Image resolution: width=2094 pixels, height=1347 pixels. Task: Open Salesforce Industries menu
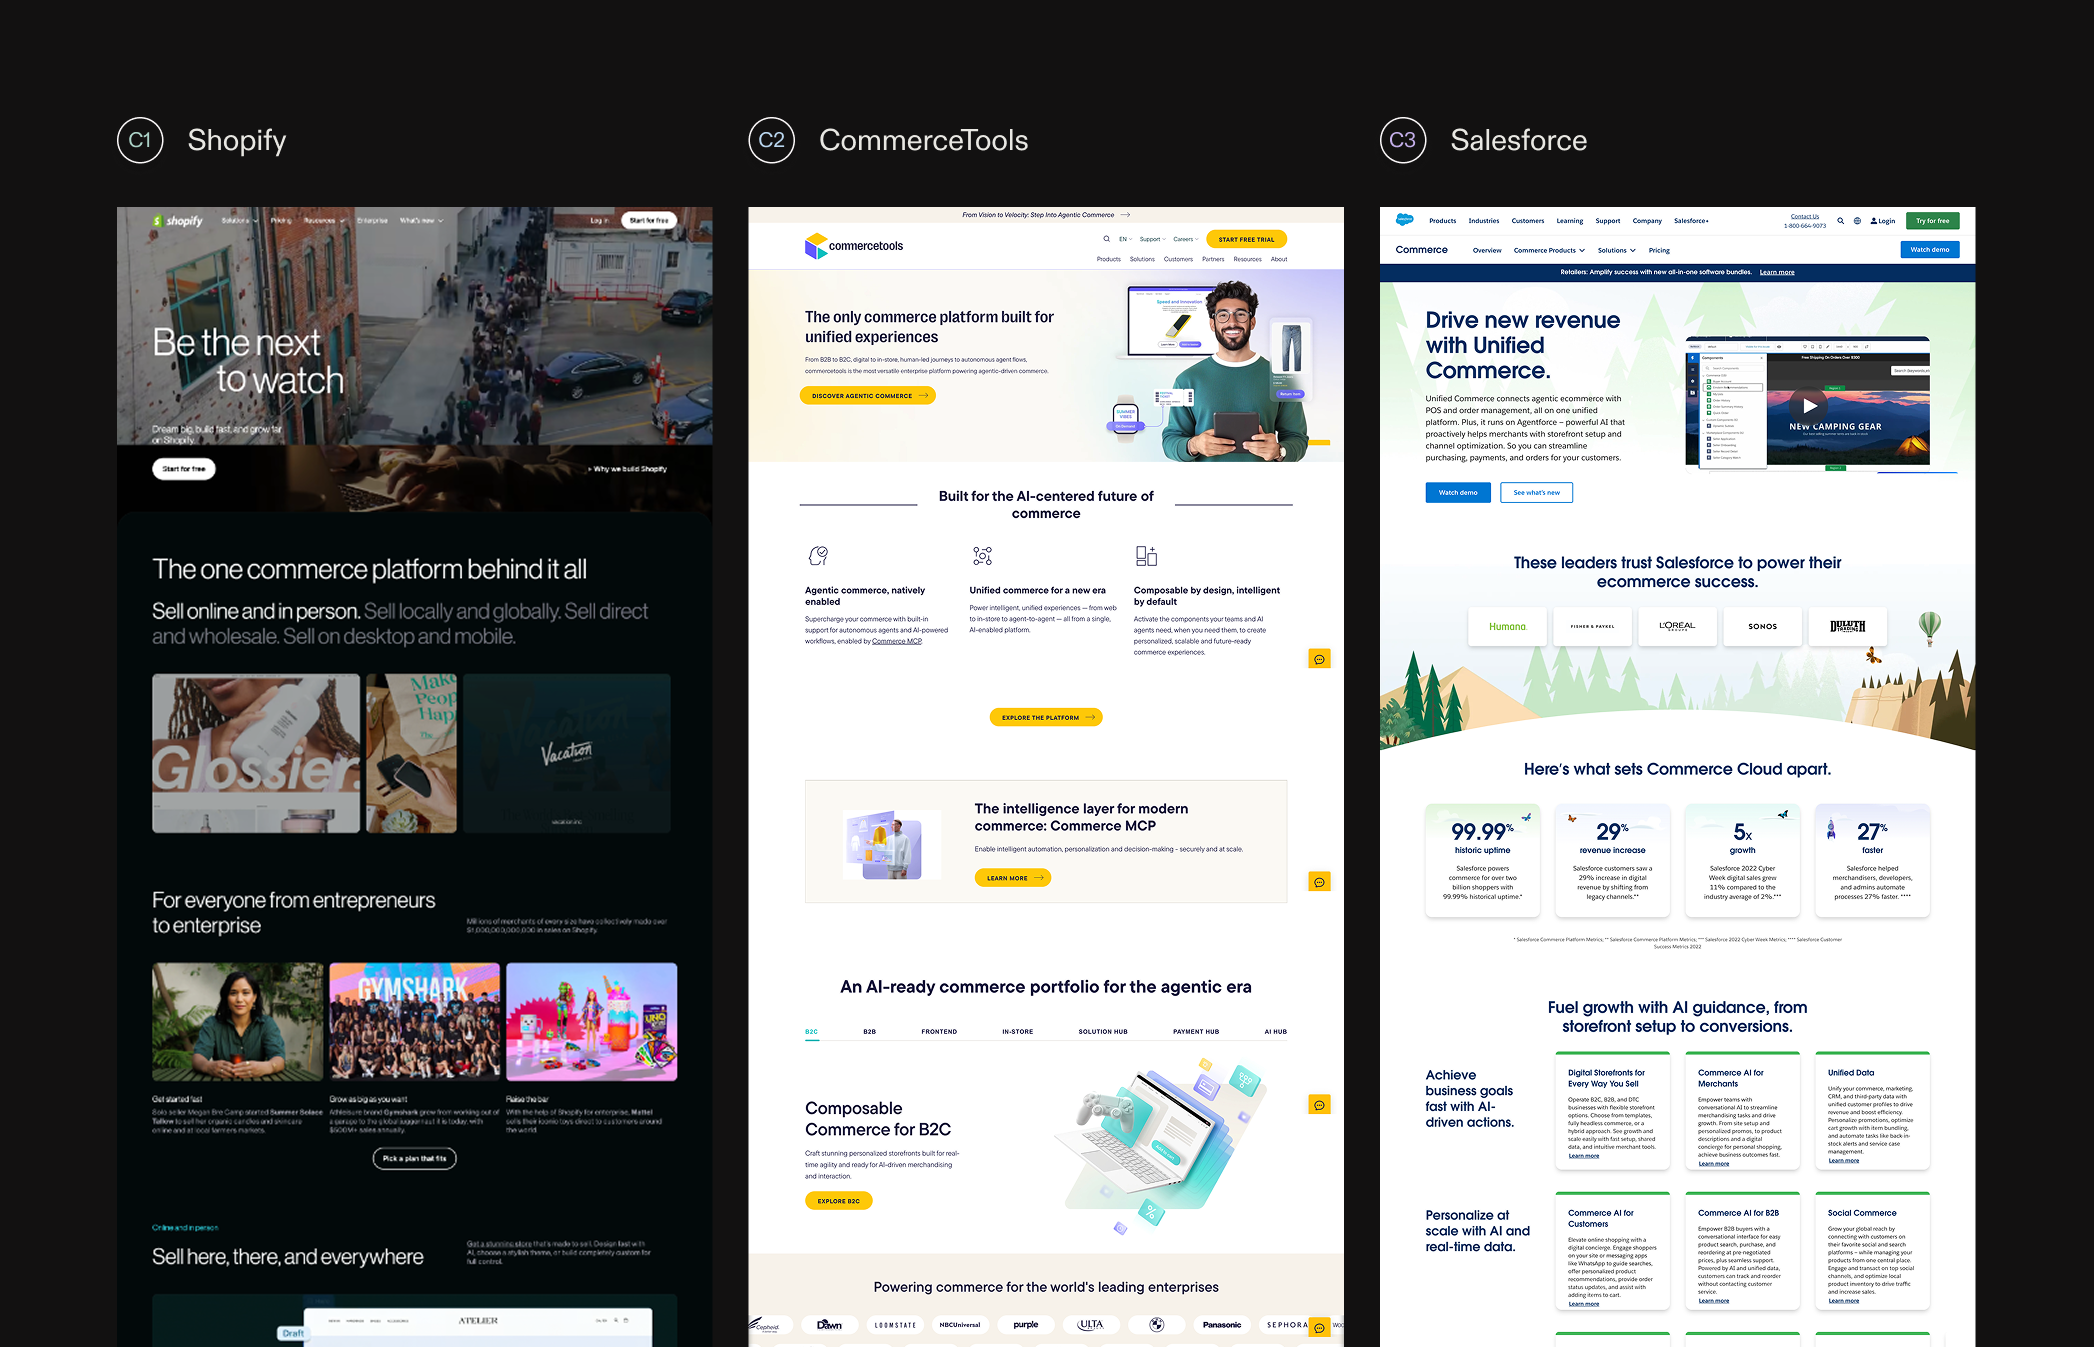click(x=1484, y=221)
